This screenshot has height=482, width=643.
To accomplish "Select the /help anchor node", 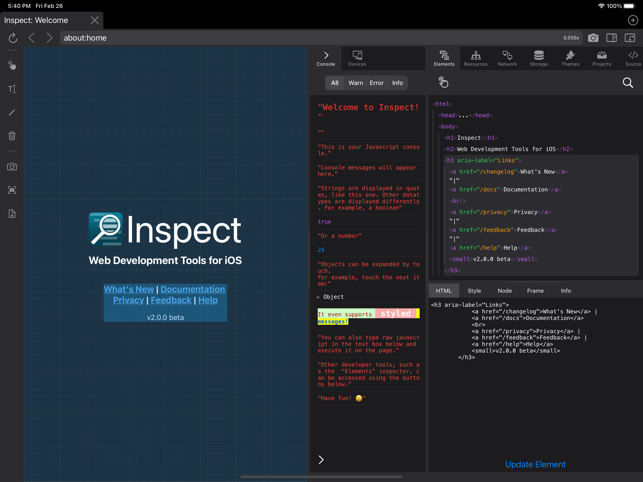I will tap(490, 248).
